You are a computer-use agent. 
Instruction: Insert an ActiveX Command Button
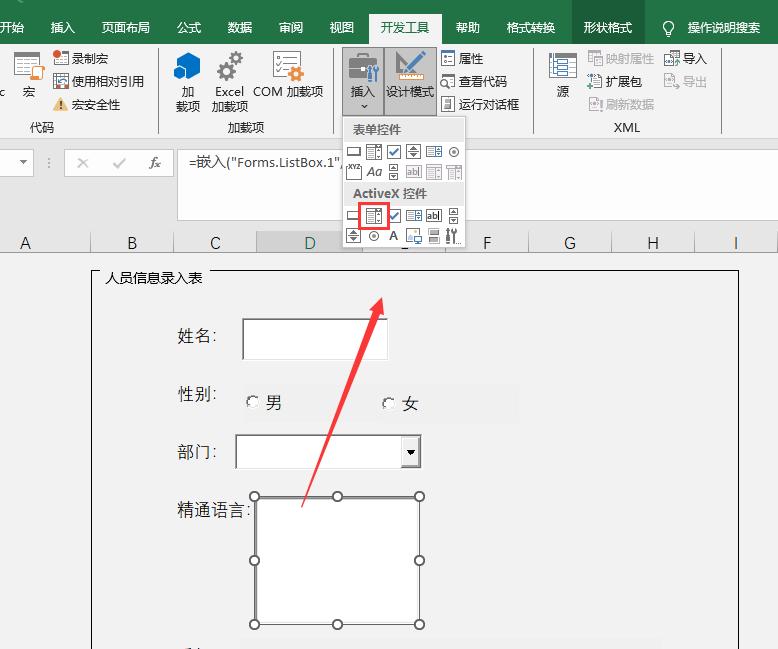351,215
